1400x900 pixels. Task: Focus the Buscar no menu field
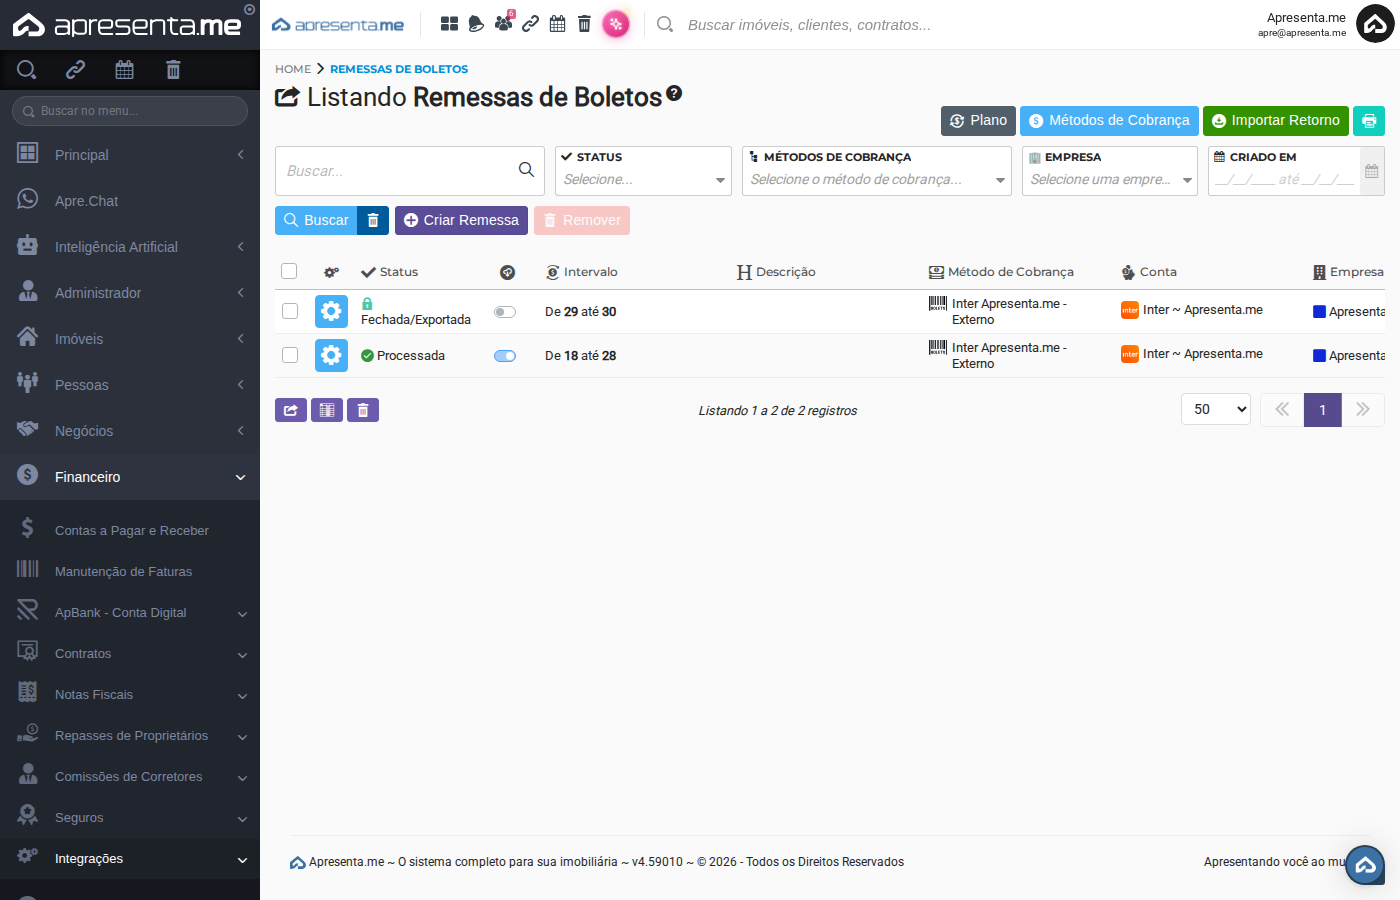[x=130, y=111]
